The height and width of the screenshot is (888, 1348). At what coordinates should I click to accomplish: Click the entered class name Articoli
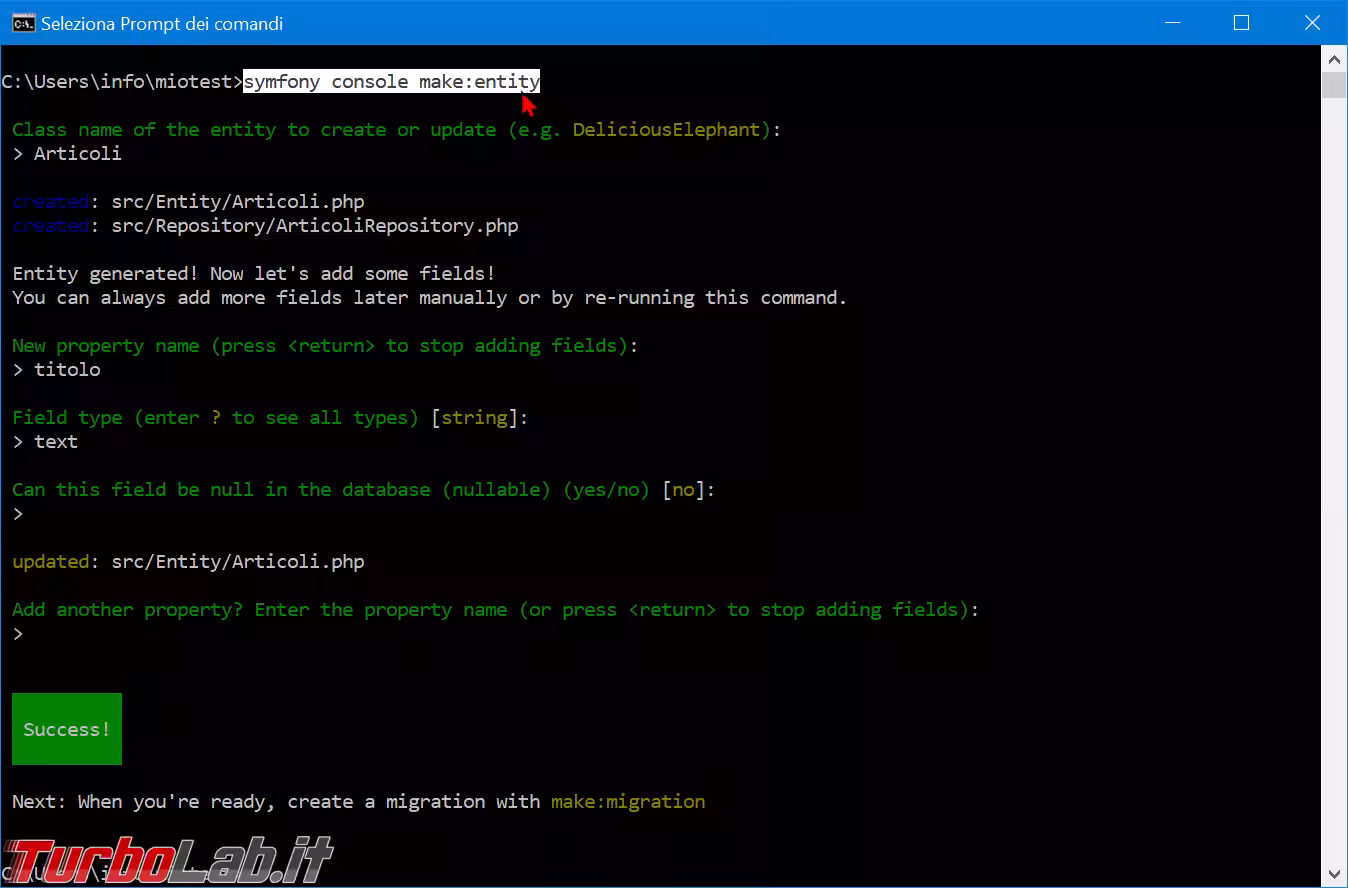[x=77, y=154]
